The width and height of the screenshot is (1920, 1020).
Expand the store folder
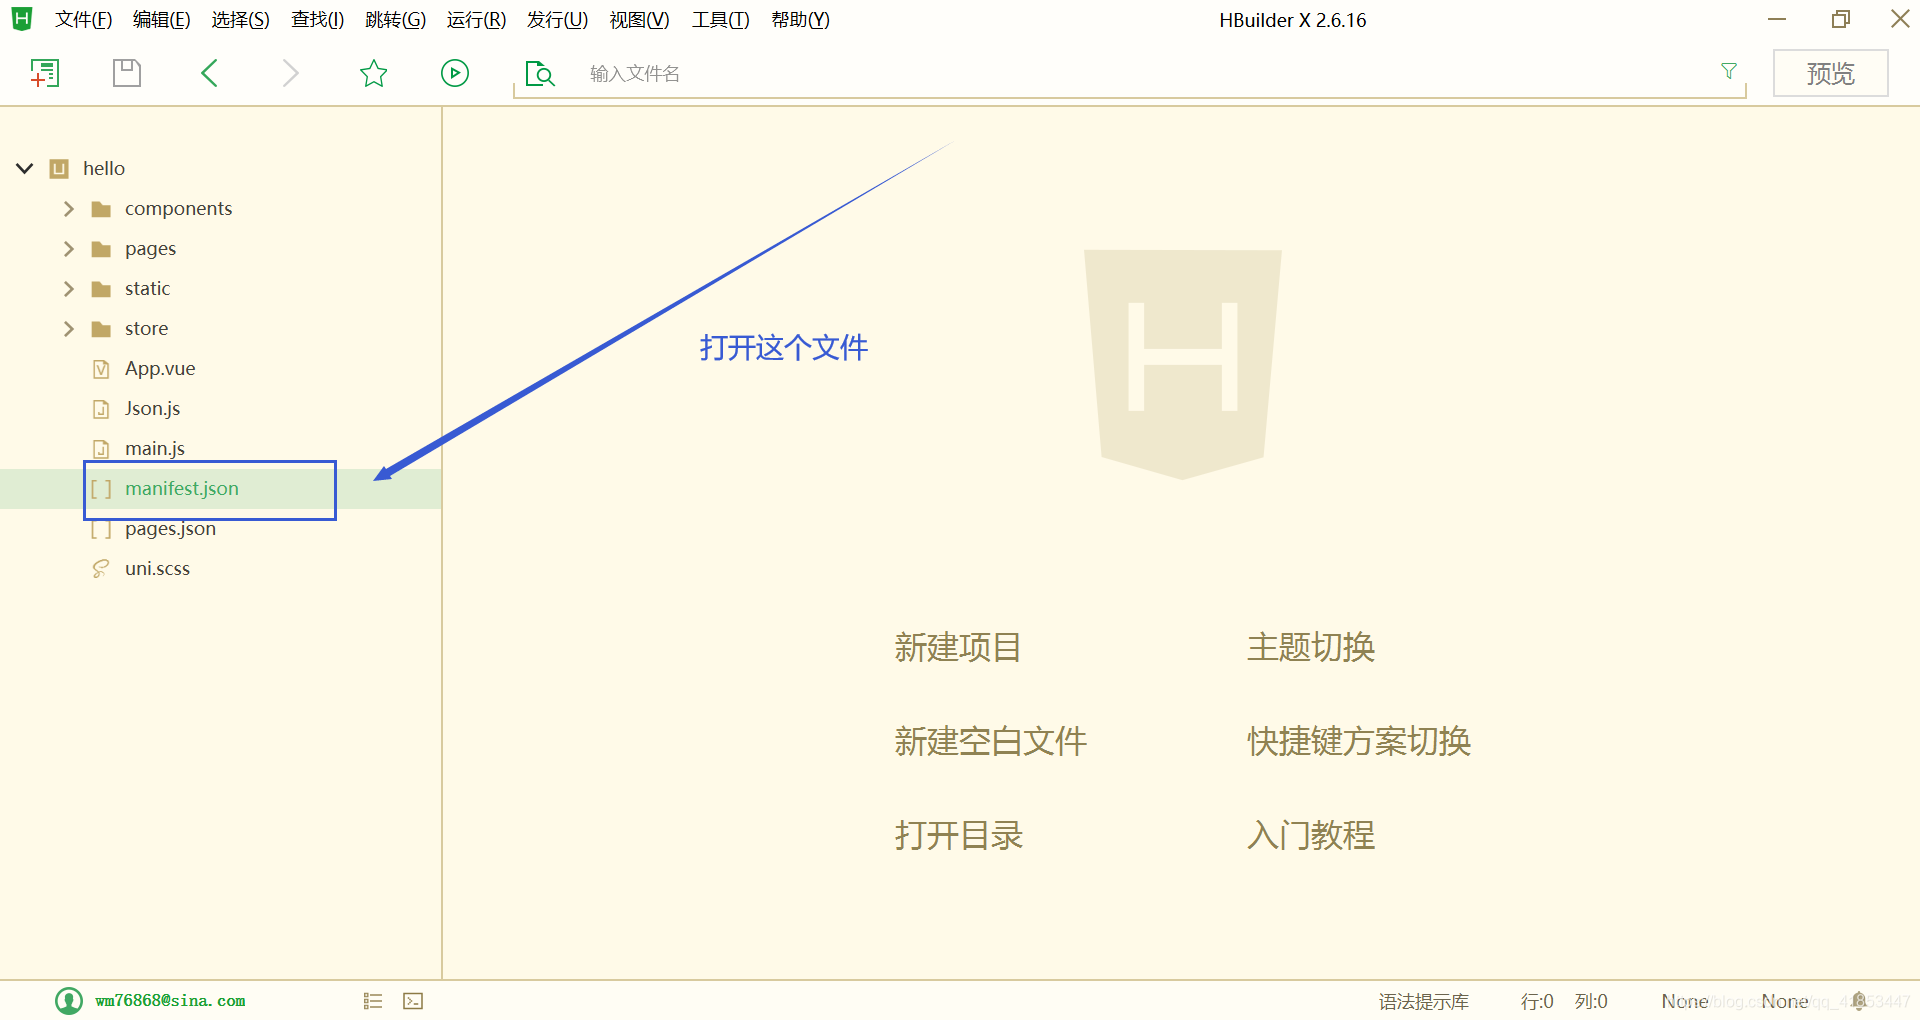(68, 329)
